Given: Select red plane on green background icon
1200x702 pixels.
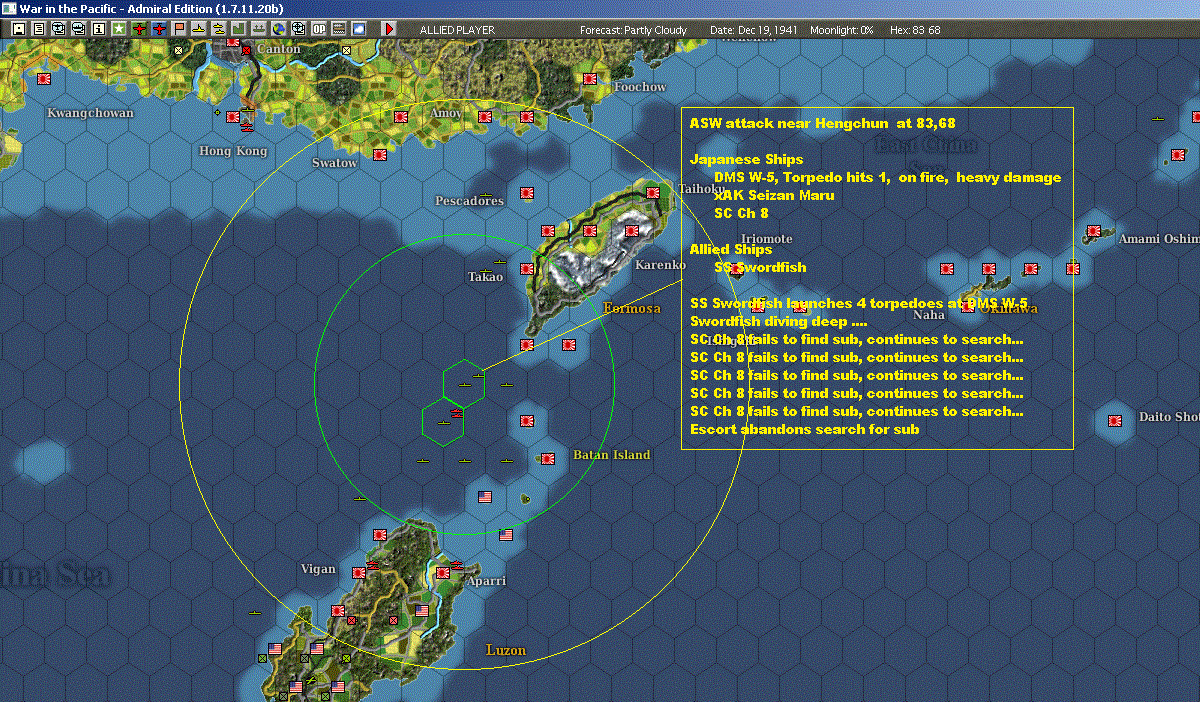Looking at the screenshot, I should tap(138, 29).
